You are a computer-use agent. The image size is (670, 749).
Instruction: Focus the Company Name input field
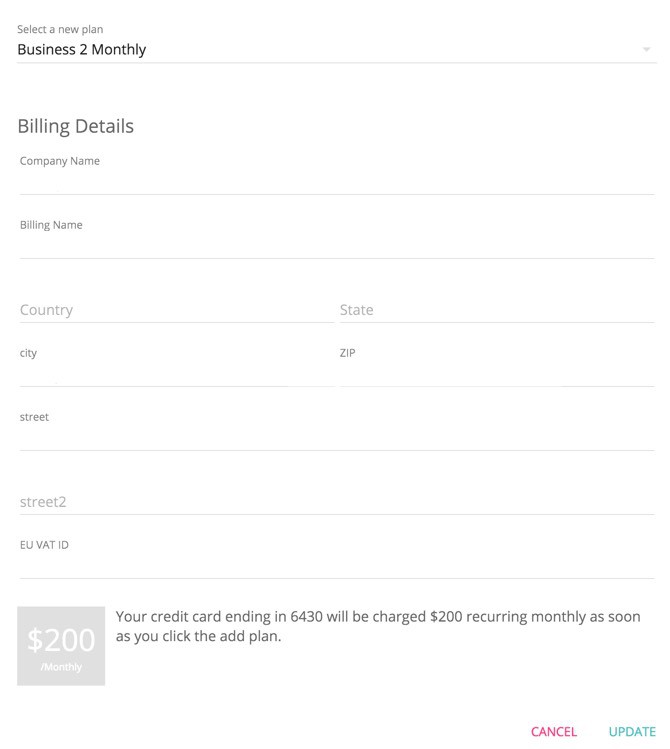(x=336, y=182)
